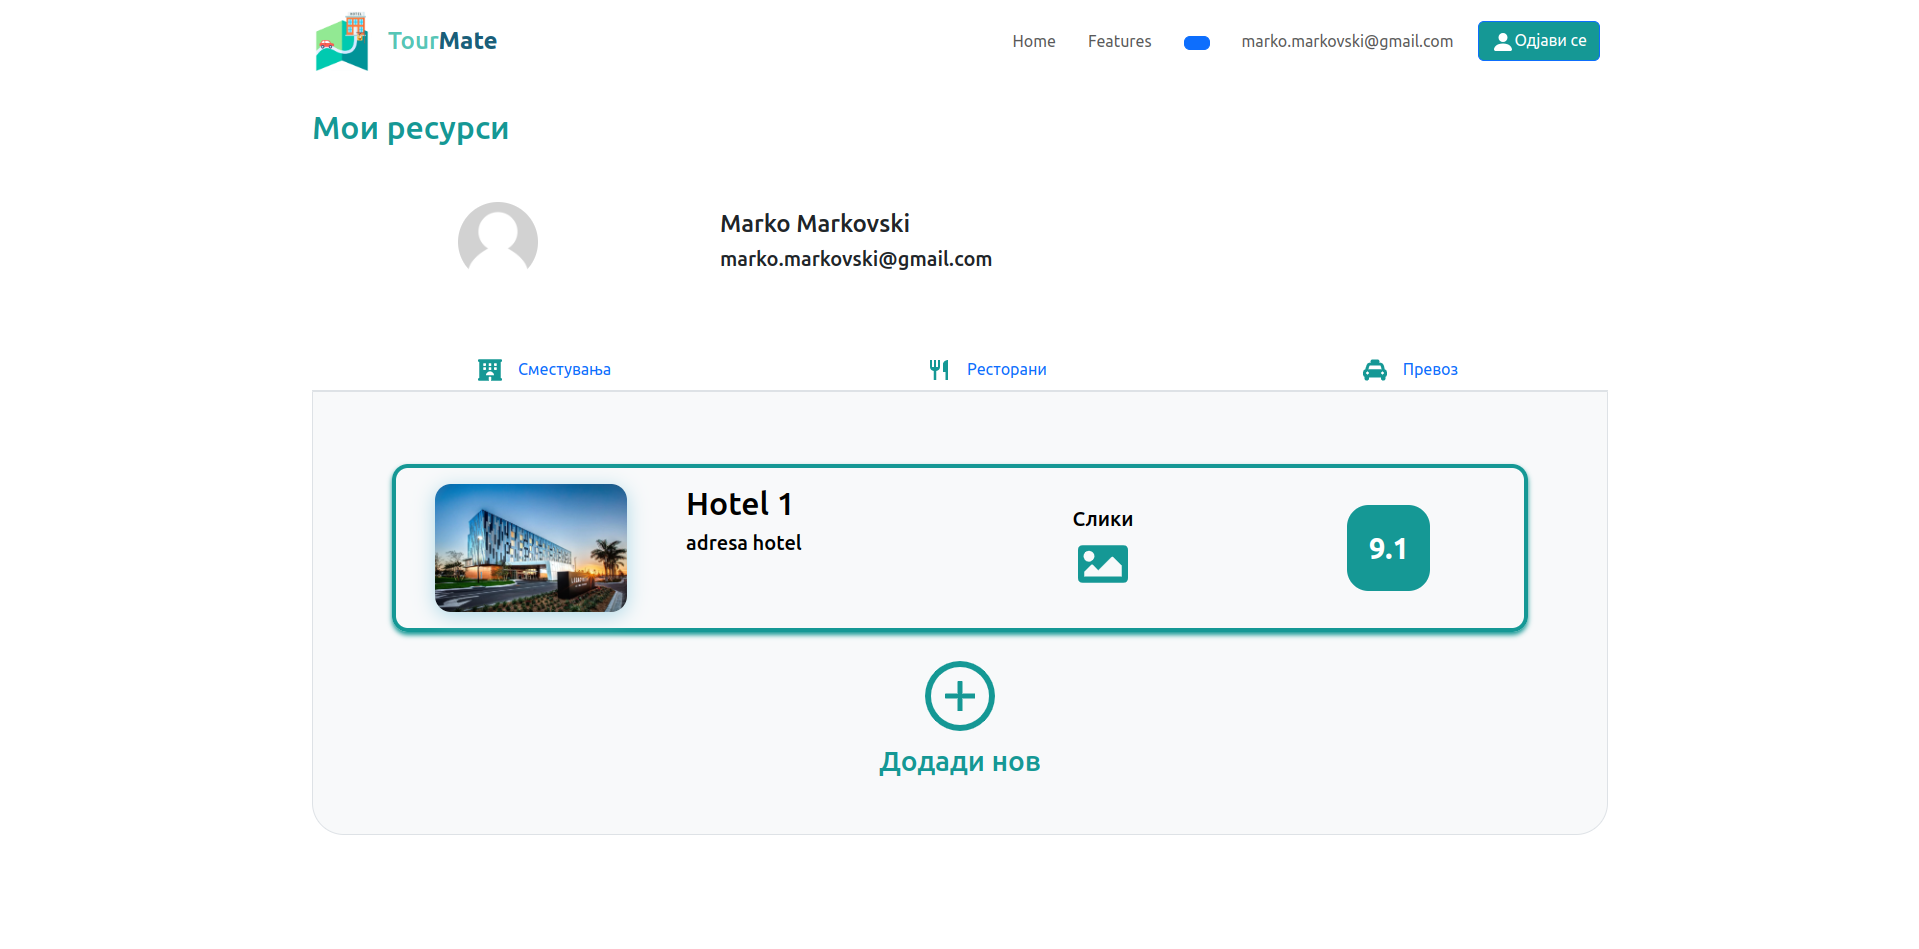Click the TourMate map logo icon

click(x=342, y=42)
